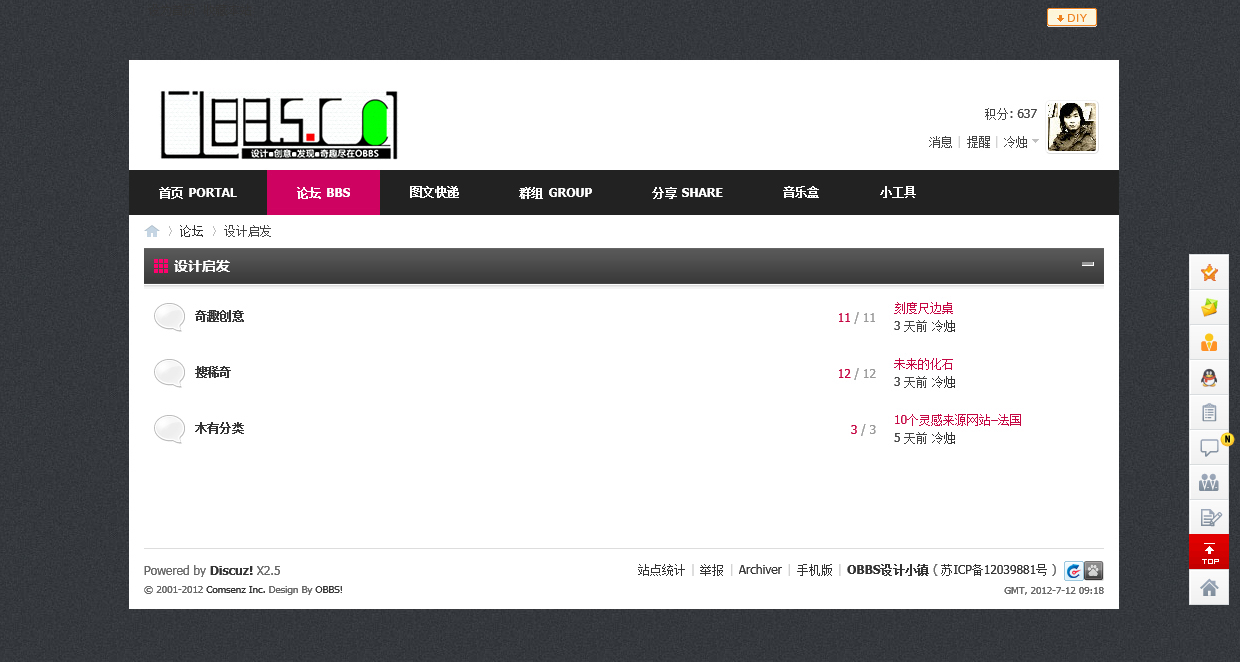Open the 图文快递 nav tab
The image size is (1240, 662).
(x=434, y=193)
